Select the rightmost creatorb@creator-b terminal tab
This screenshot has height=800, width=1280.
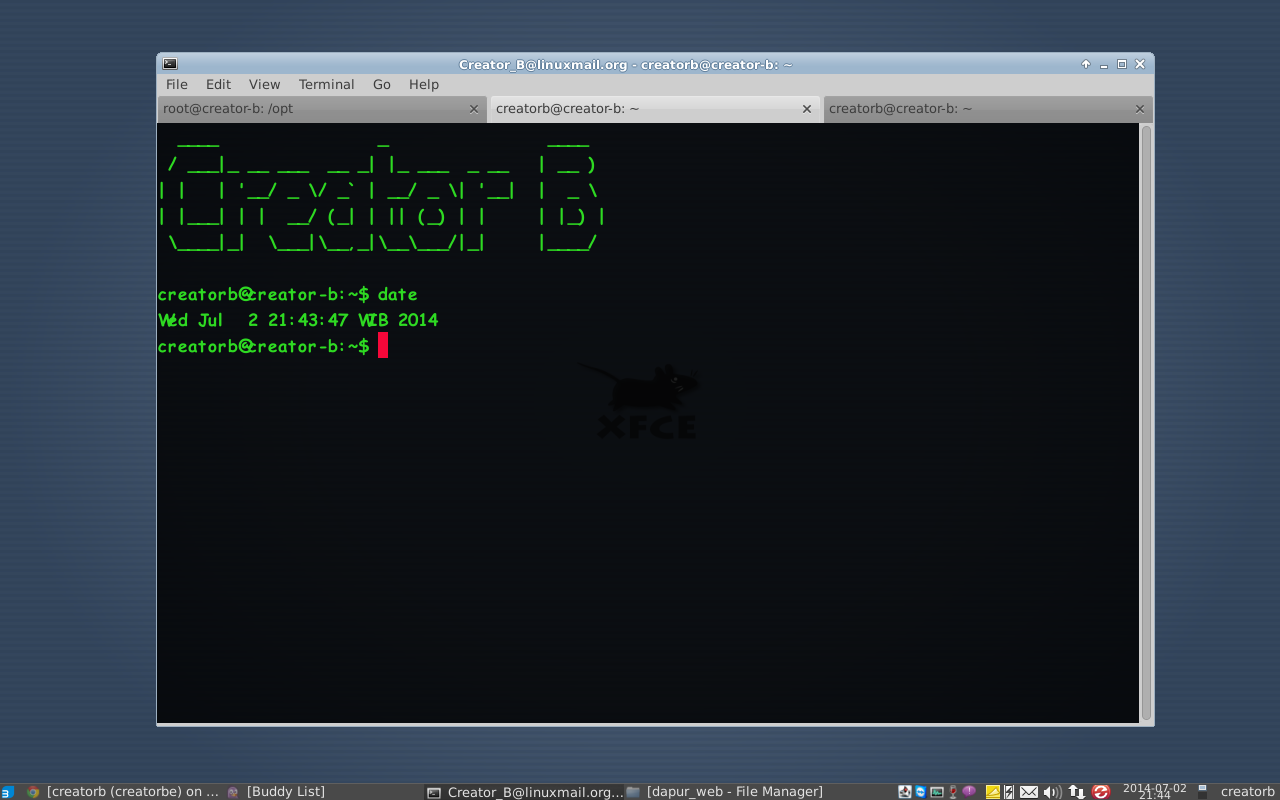960,108
